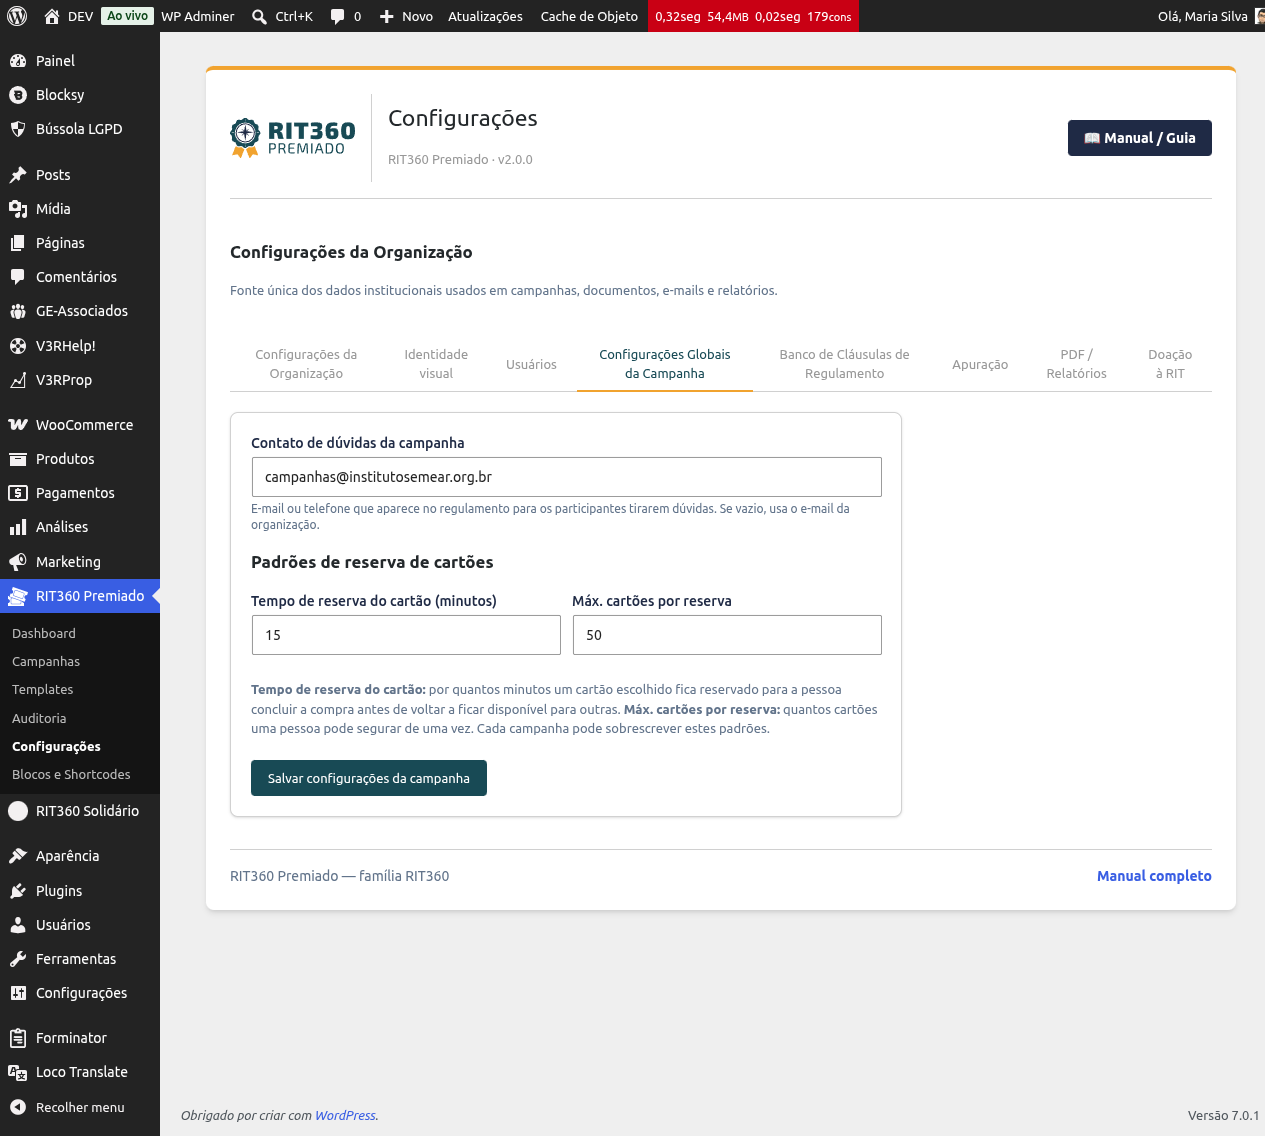Open WordPress Configurações in left sidebar

[x=80, y=993]
